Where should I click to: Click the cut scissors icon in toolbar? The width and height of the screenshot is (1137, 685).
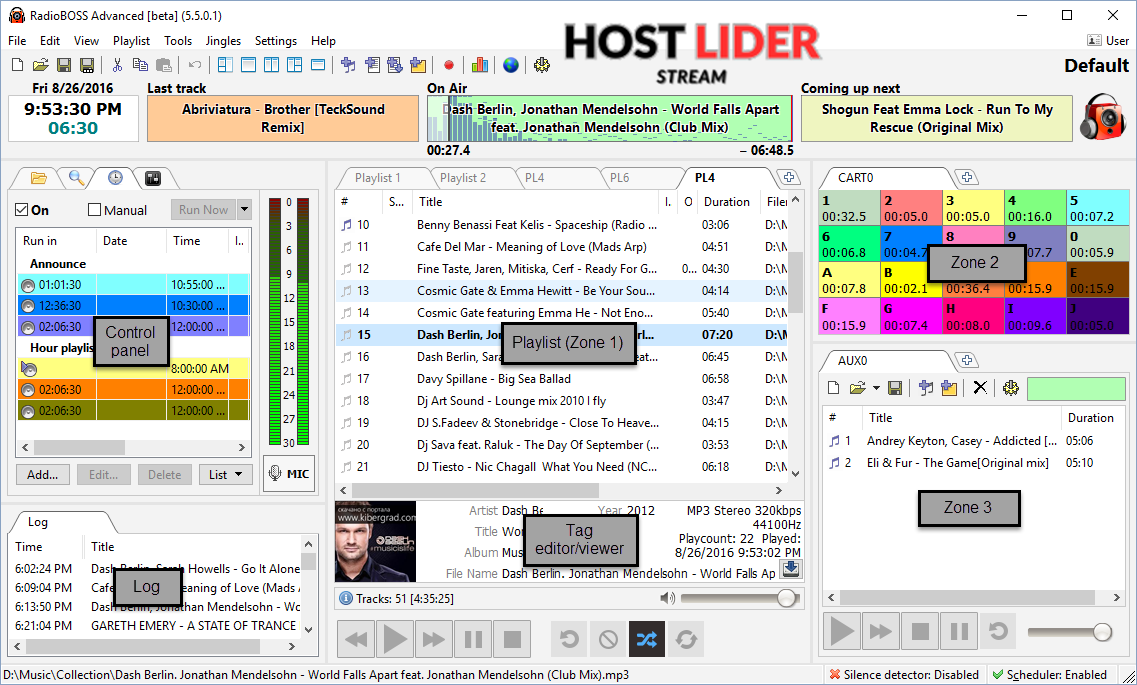tap(117, 65)
